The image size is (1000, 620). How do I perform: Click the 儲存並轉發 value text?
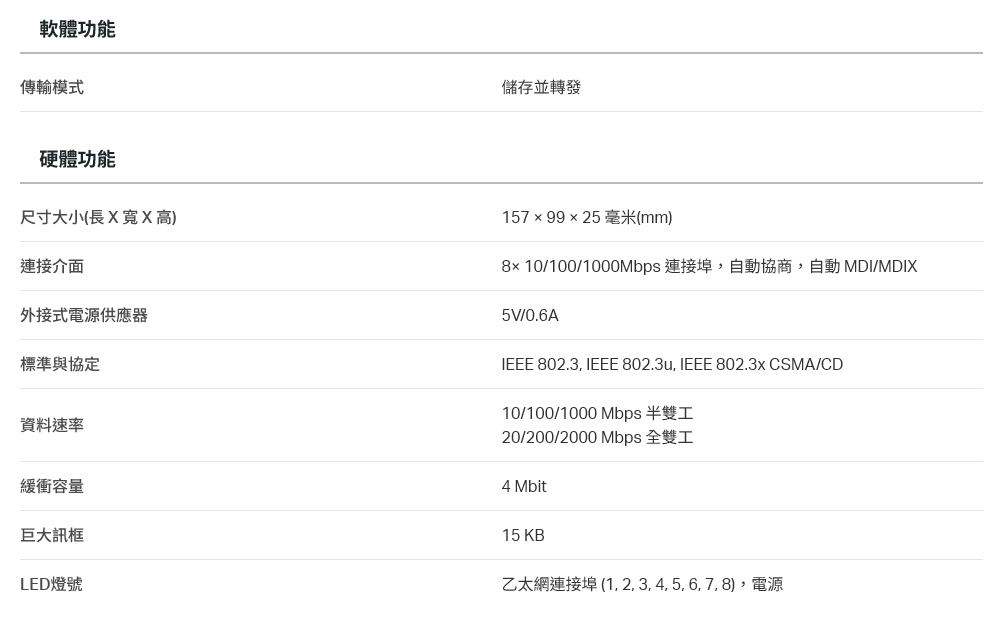coord(541,87)
